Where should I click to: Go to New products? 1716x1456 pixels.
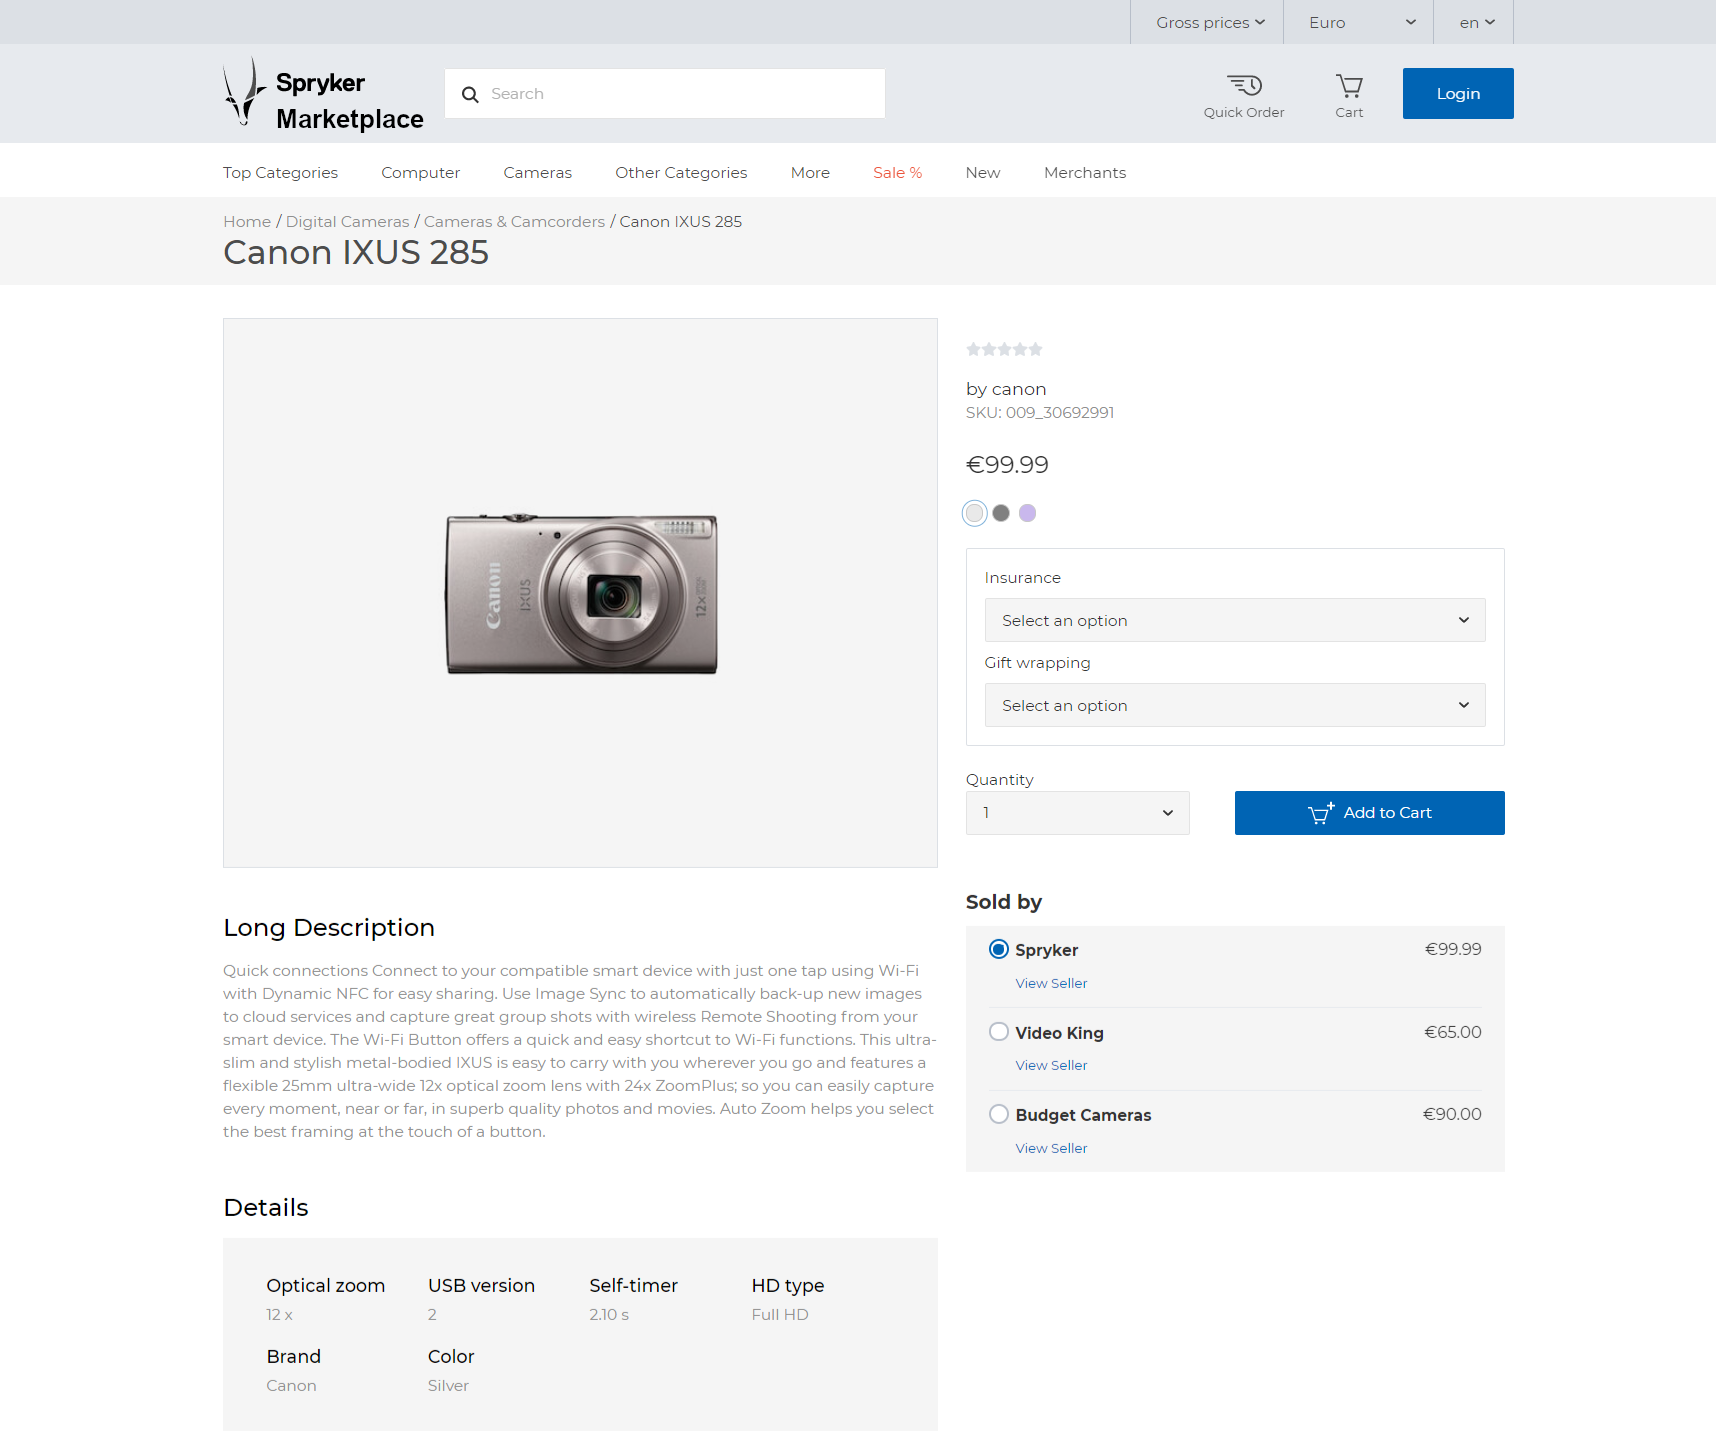click(983, 173)
